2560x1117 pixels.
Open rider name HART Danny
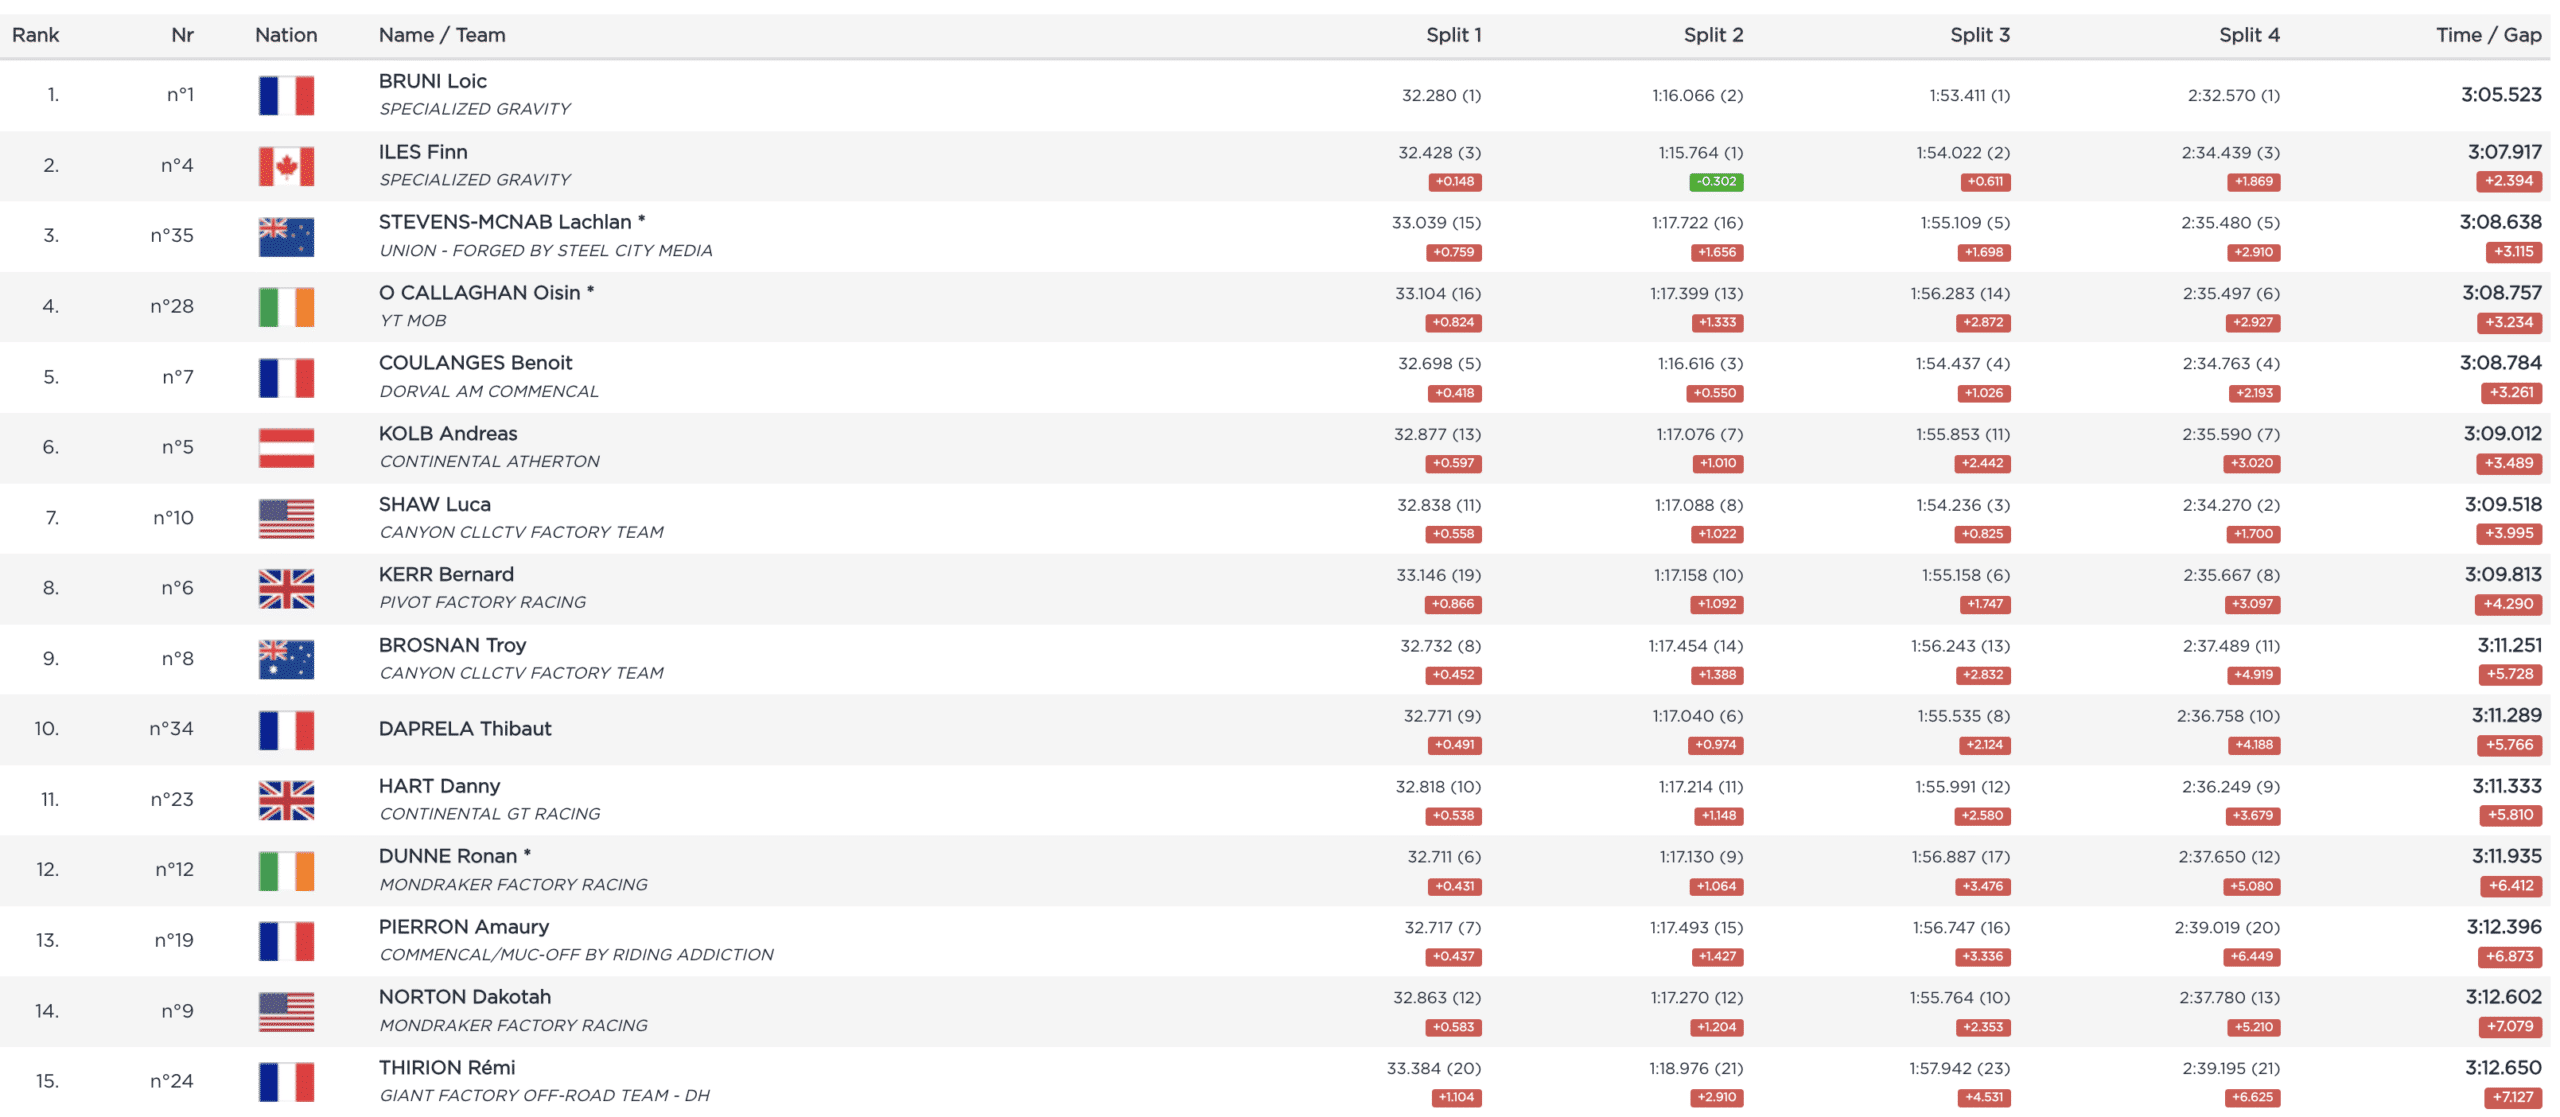(x=439, y=786)
